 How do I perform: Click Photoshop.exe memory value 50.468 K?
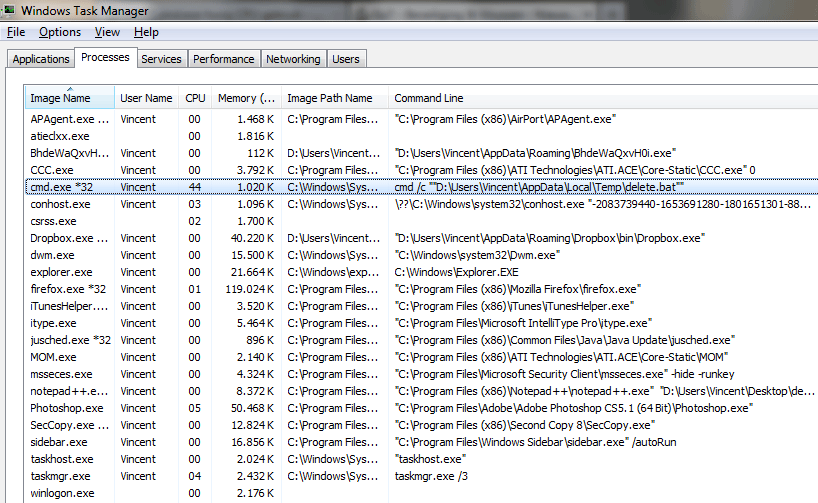[x=252, y=408]
